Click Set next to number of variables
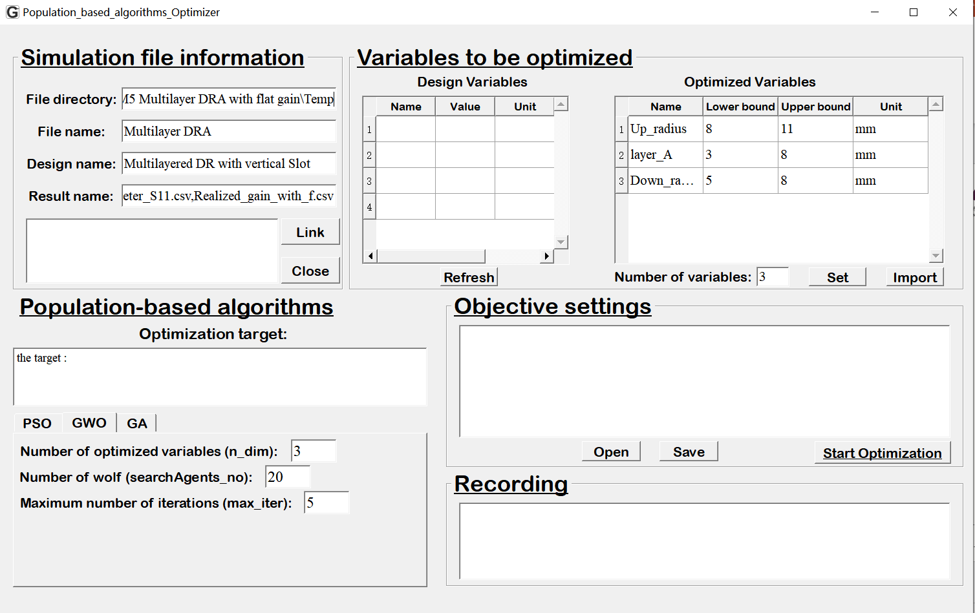Image resolution: width=975 pixels, height=613 pixels. [x=837, y=277]
